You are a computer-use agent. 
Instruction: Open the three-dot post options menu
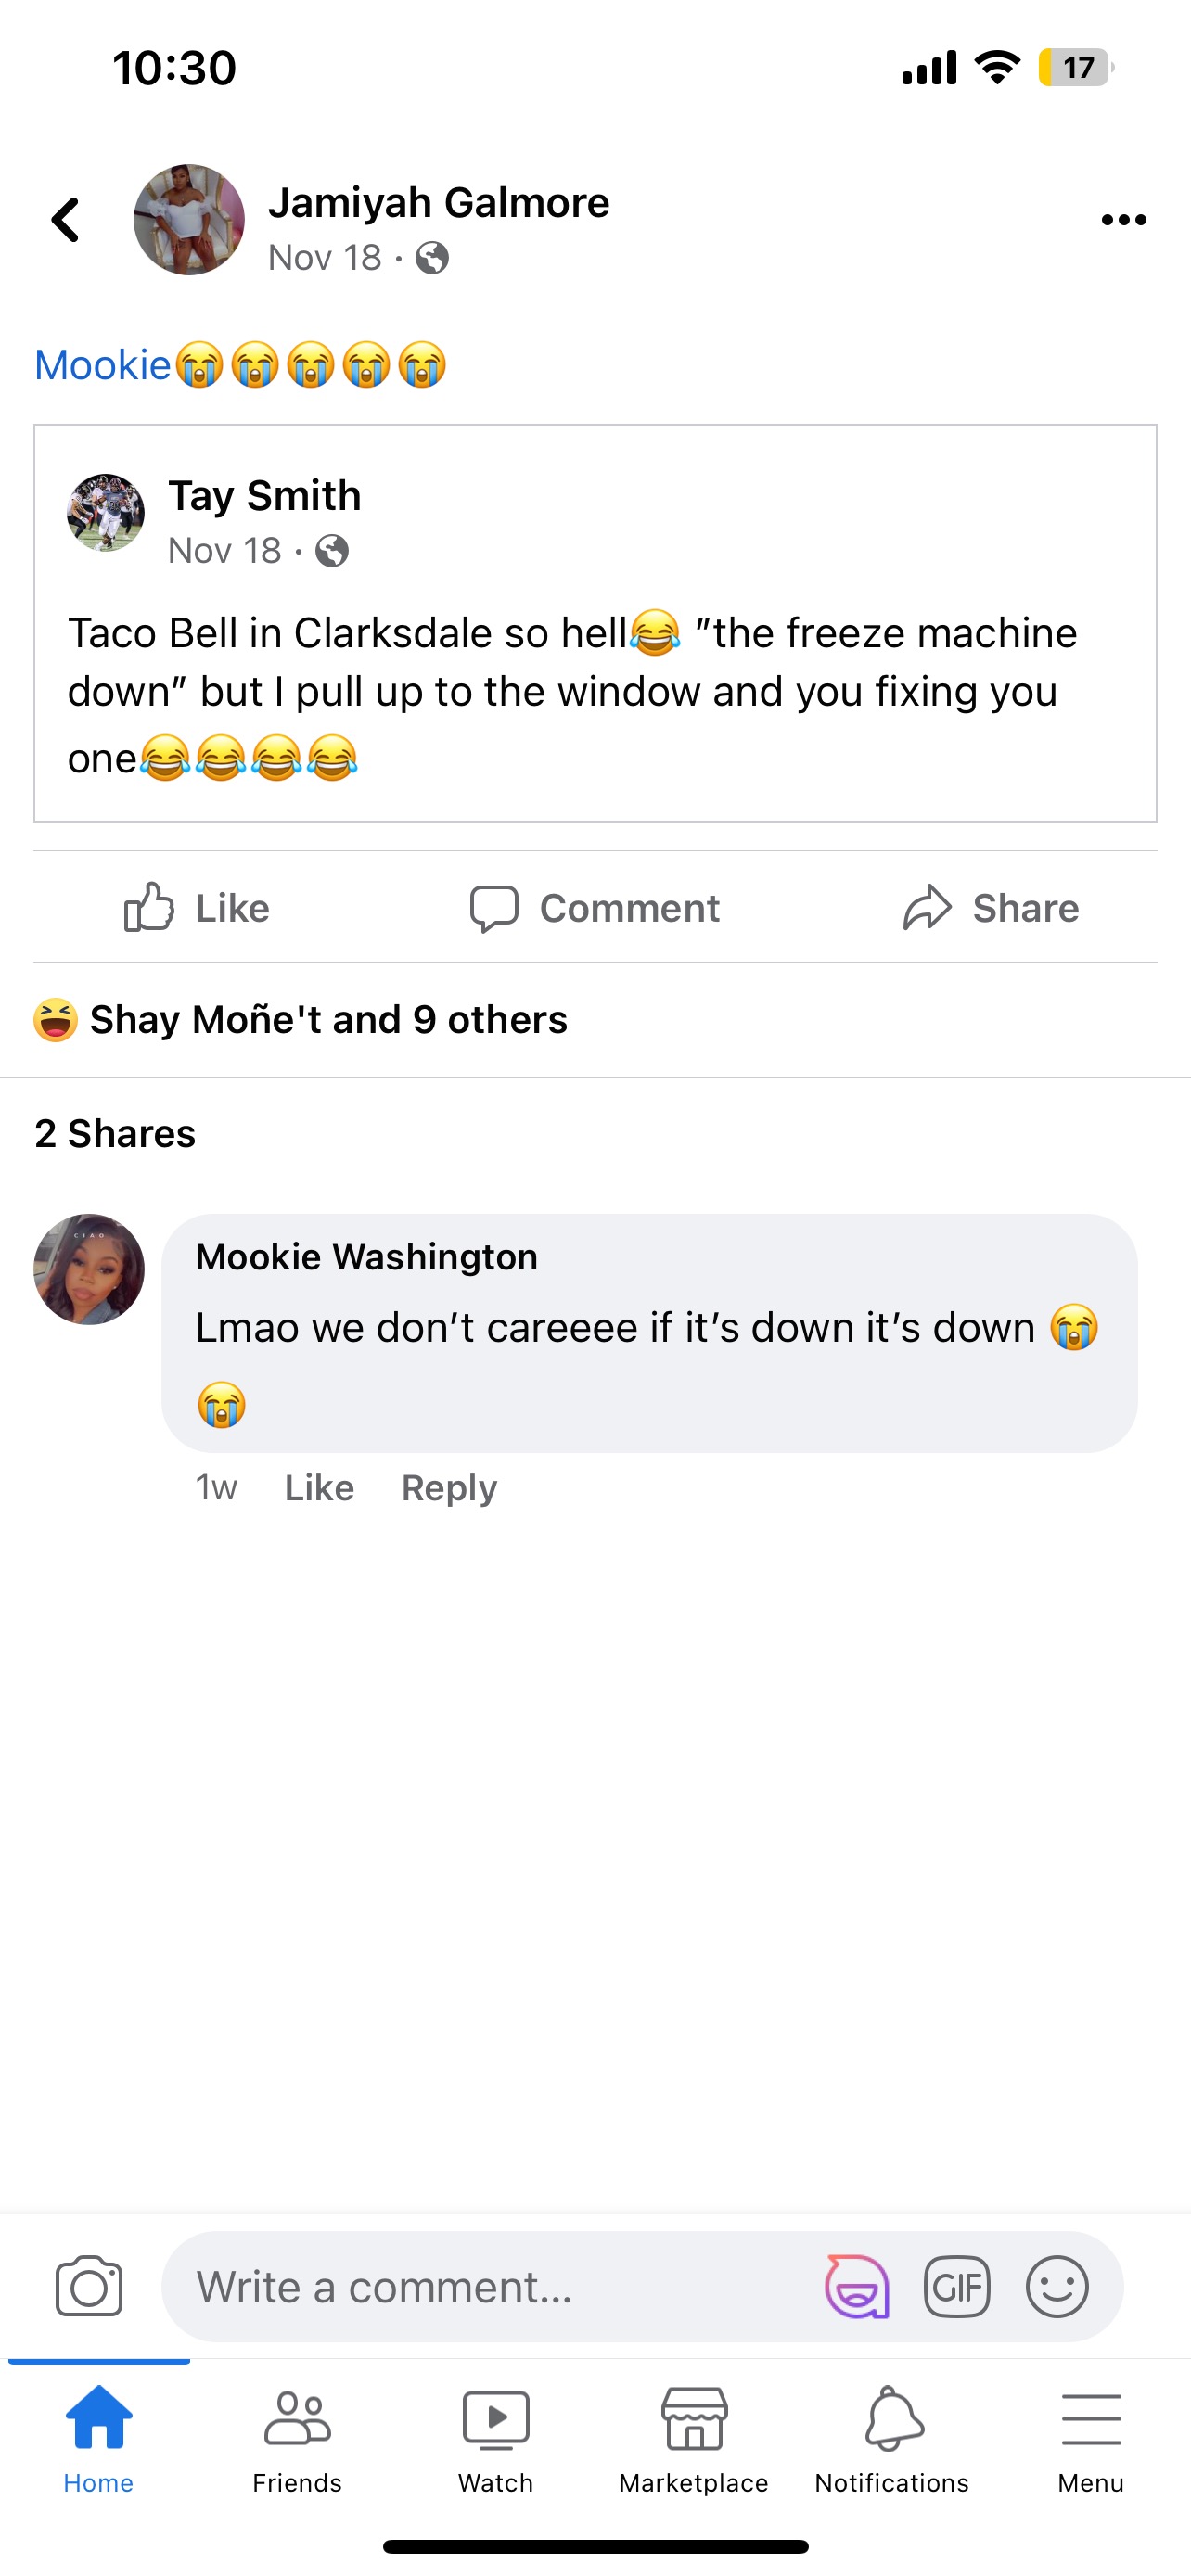(1123, 220)
